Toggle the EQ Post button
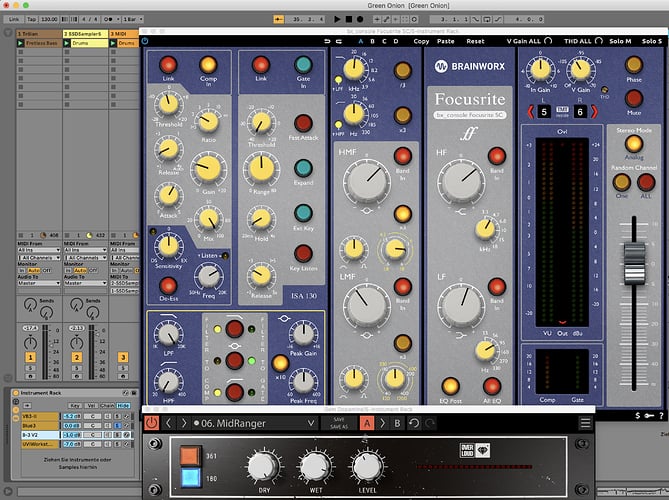 tap(451, 386)
